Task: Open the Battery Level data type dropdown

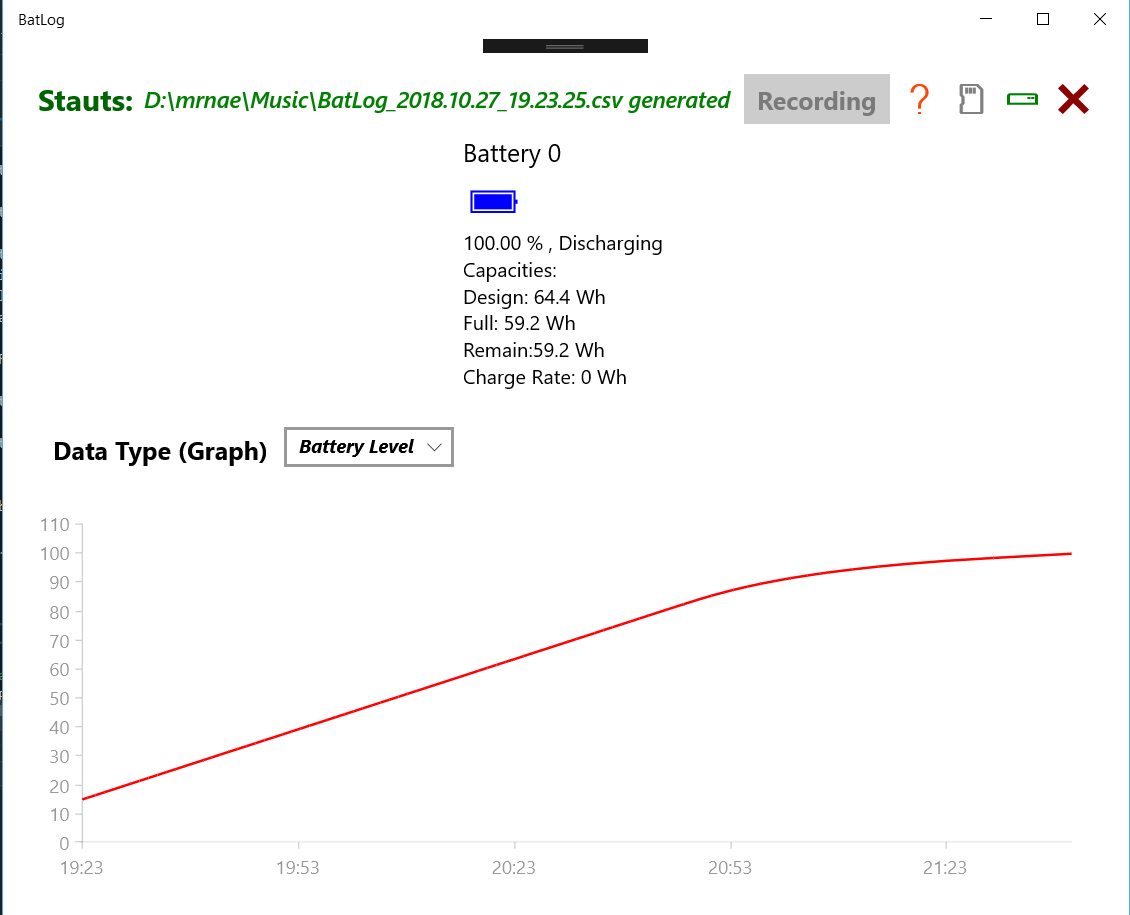Action: [x=368, y=447]
